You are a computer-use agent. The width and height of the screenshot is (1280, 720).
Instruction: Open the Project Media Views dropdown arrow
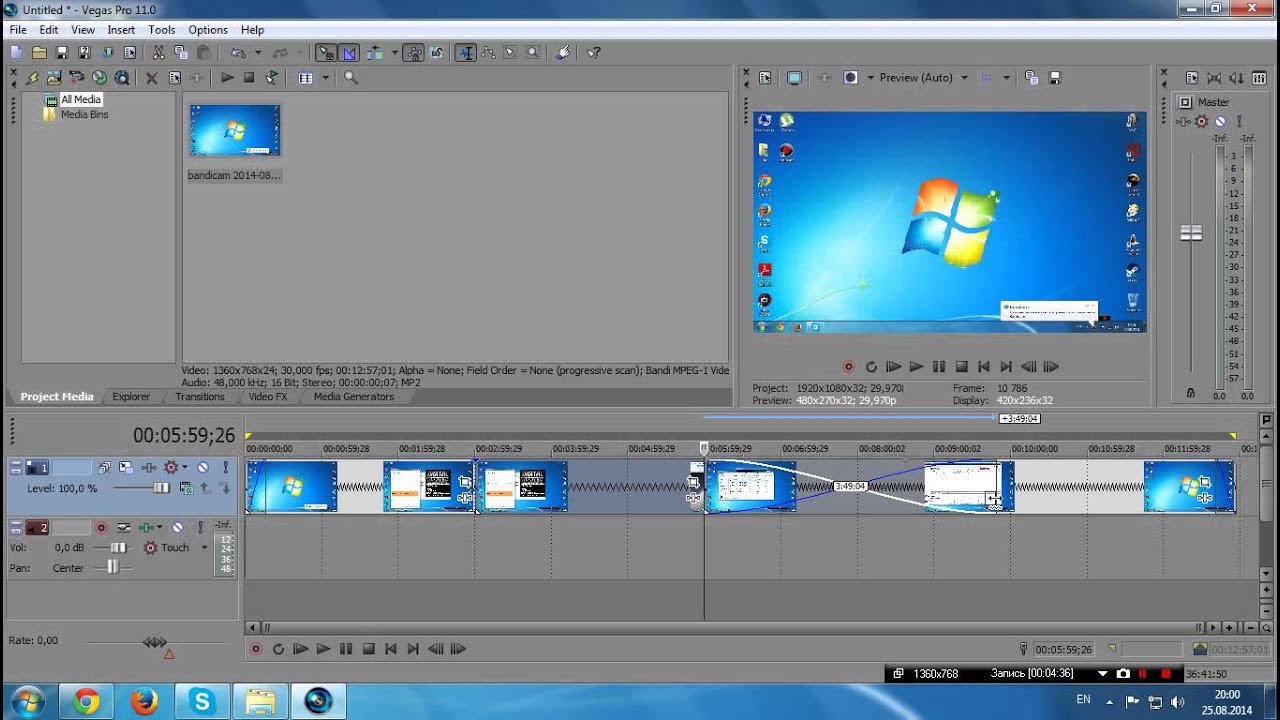click(325, 77)
